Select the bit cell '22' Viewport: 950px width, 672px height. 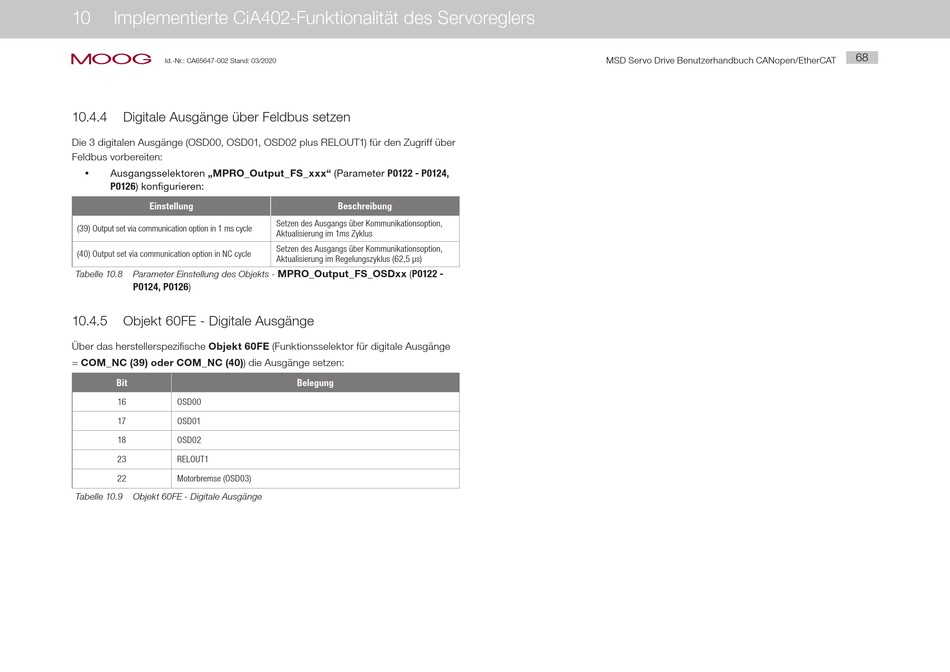pyautogui.click(x=122, y=479)
